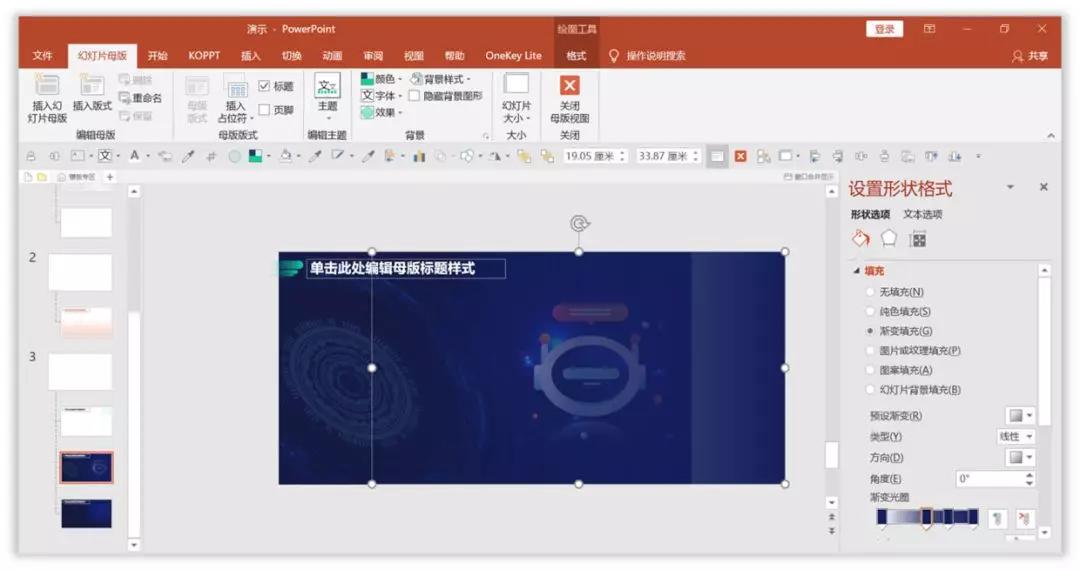Click the rotation handle above the shape
The height and width of the screenshot is (570, 1080).
579,224
